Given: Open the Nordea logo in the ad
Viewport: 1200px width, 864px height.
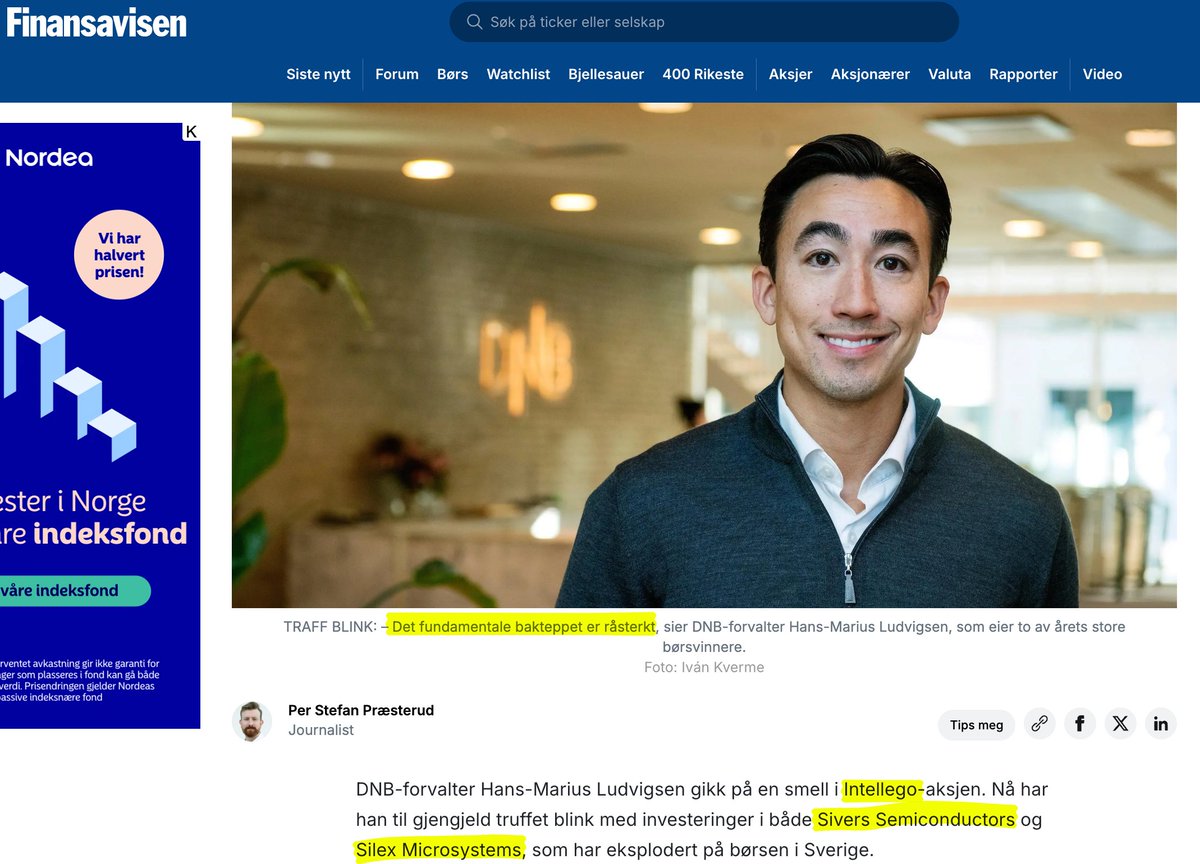Looking at the screenshot, I should tap(49, 158).
